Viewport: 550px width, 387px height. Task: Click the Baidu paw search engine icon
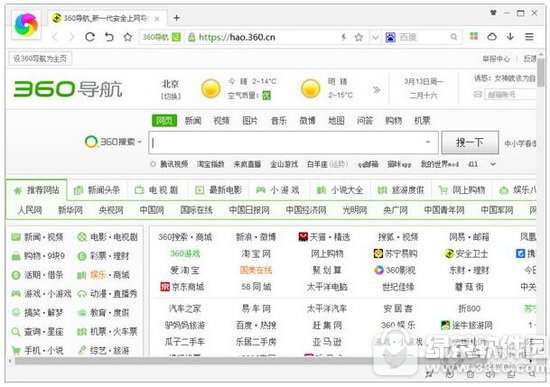click(x=390, y=37)
